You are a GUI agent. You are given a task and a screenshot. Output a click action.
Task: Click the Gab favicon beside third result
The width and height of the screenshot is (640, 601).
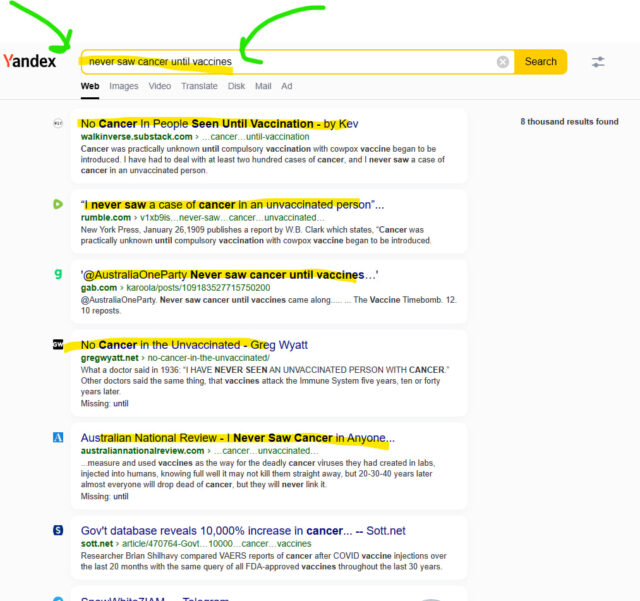(58, 274)
